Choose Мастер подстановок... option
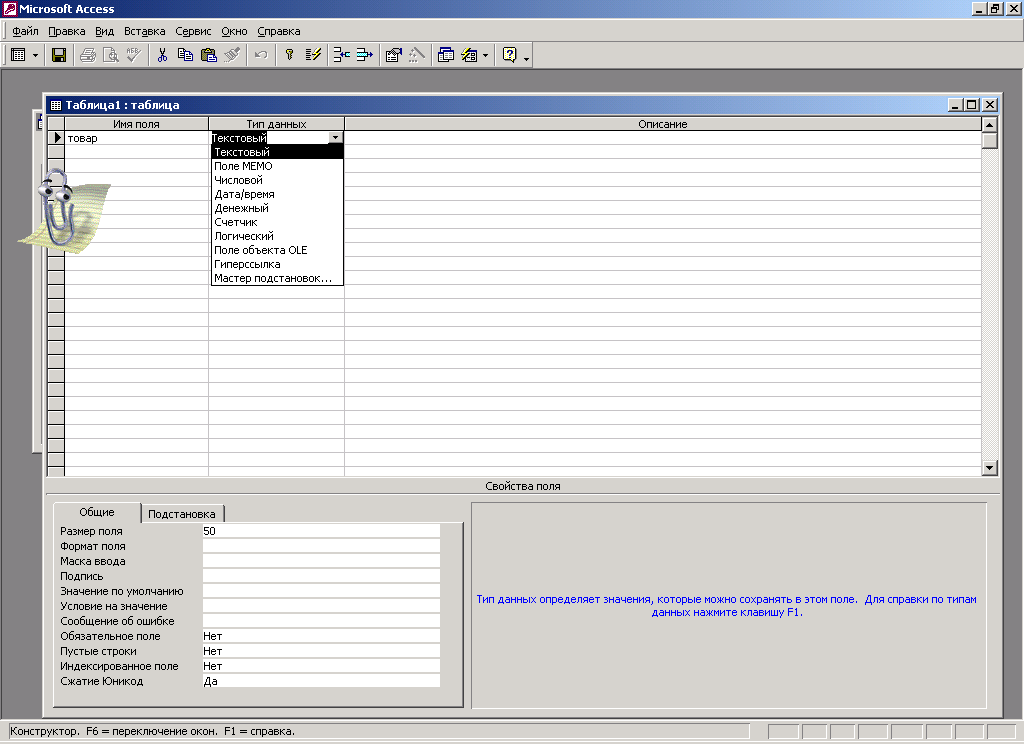The height and width of the screenshot is (744, 1024). (277, 278)
